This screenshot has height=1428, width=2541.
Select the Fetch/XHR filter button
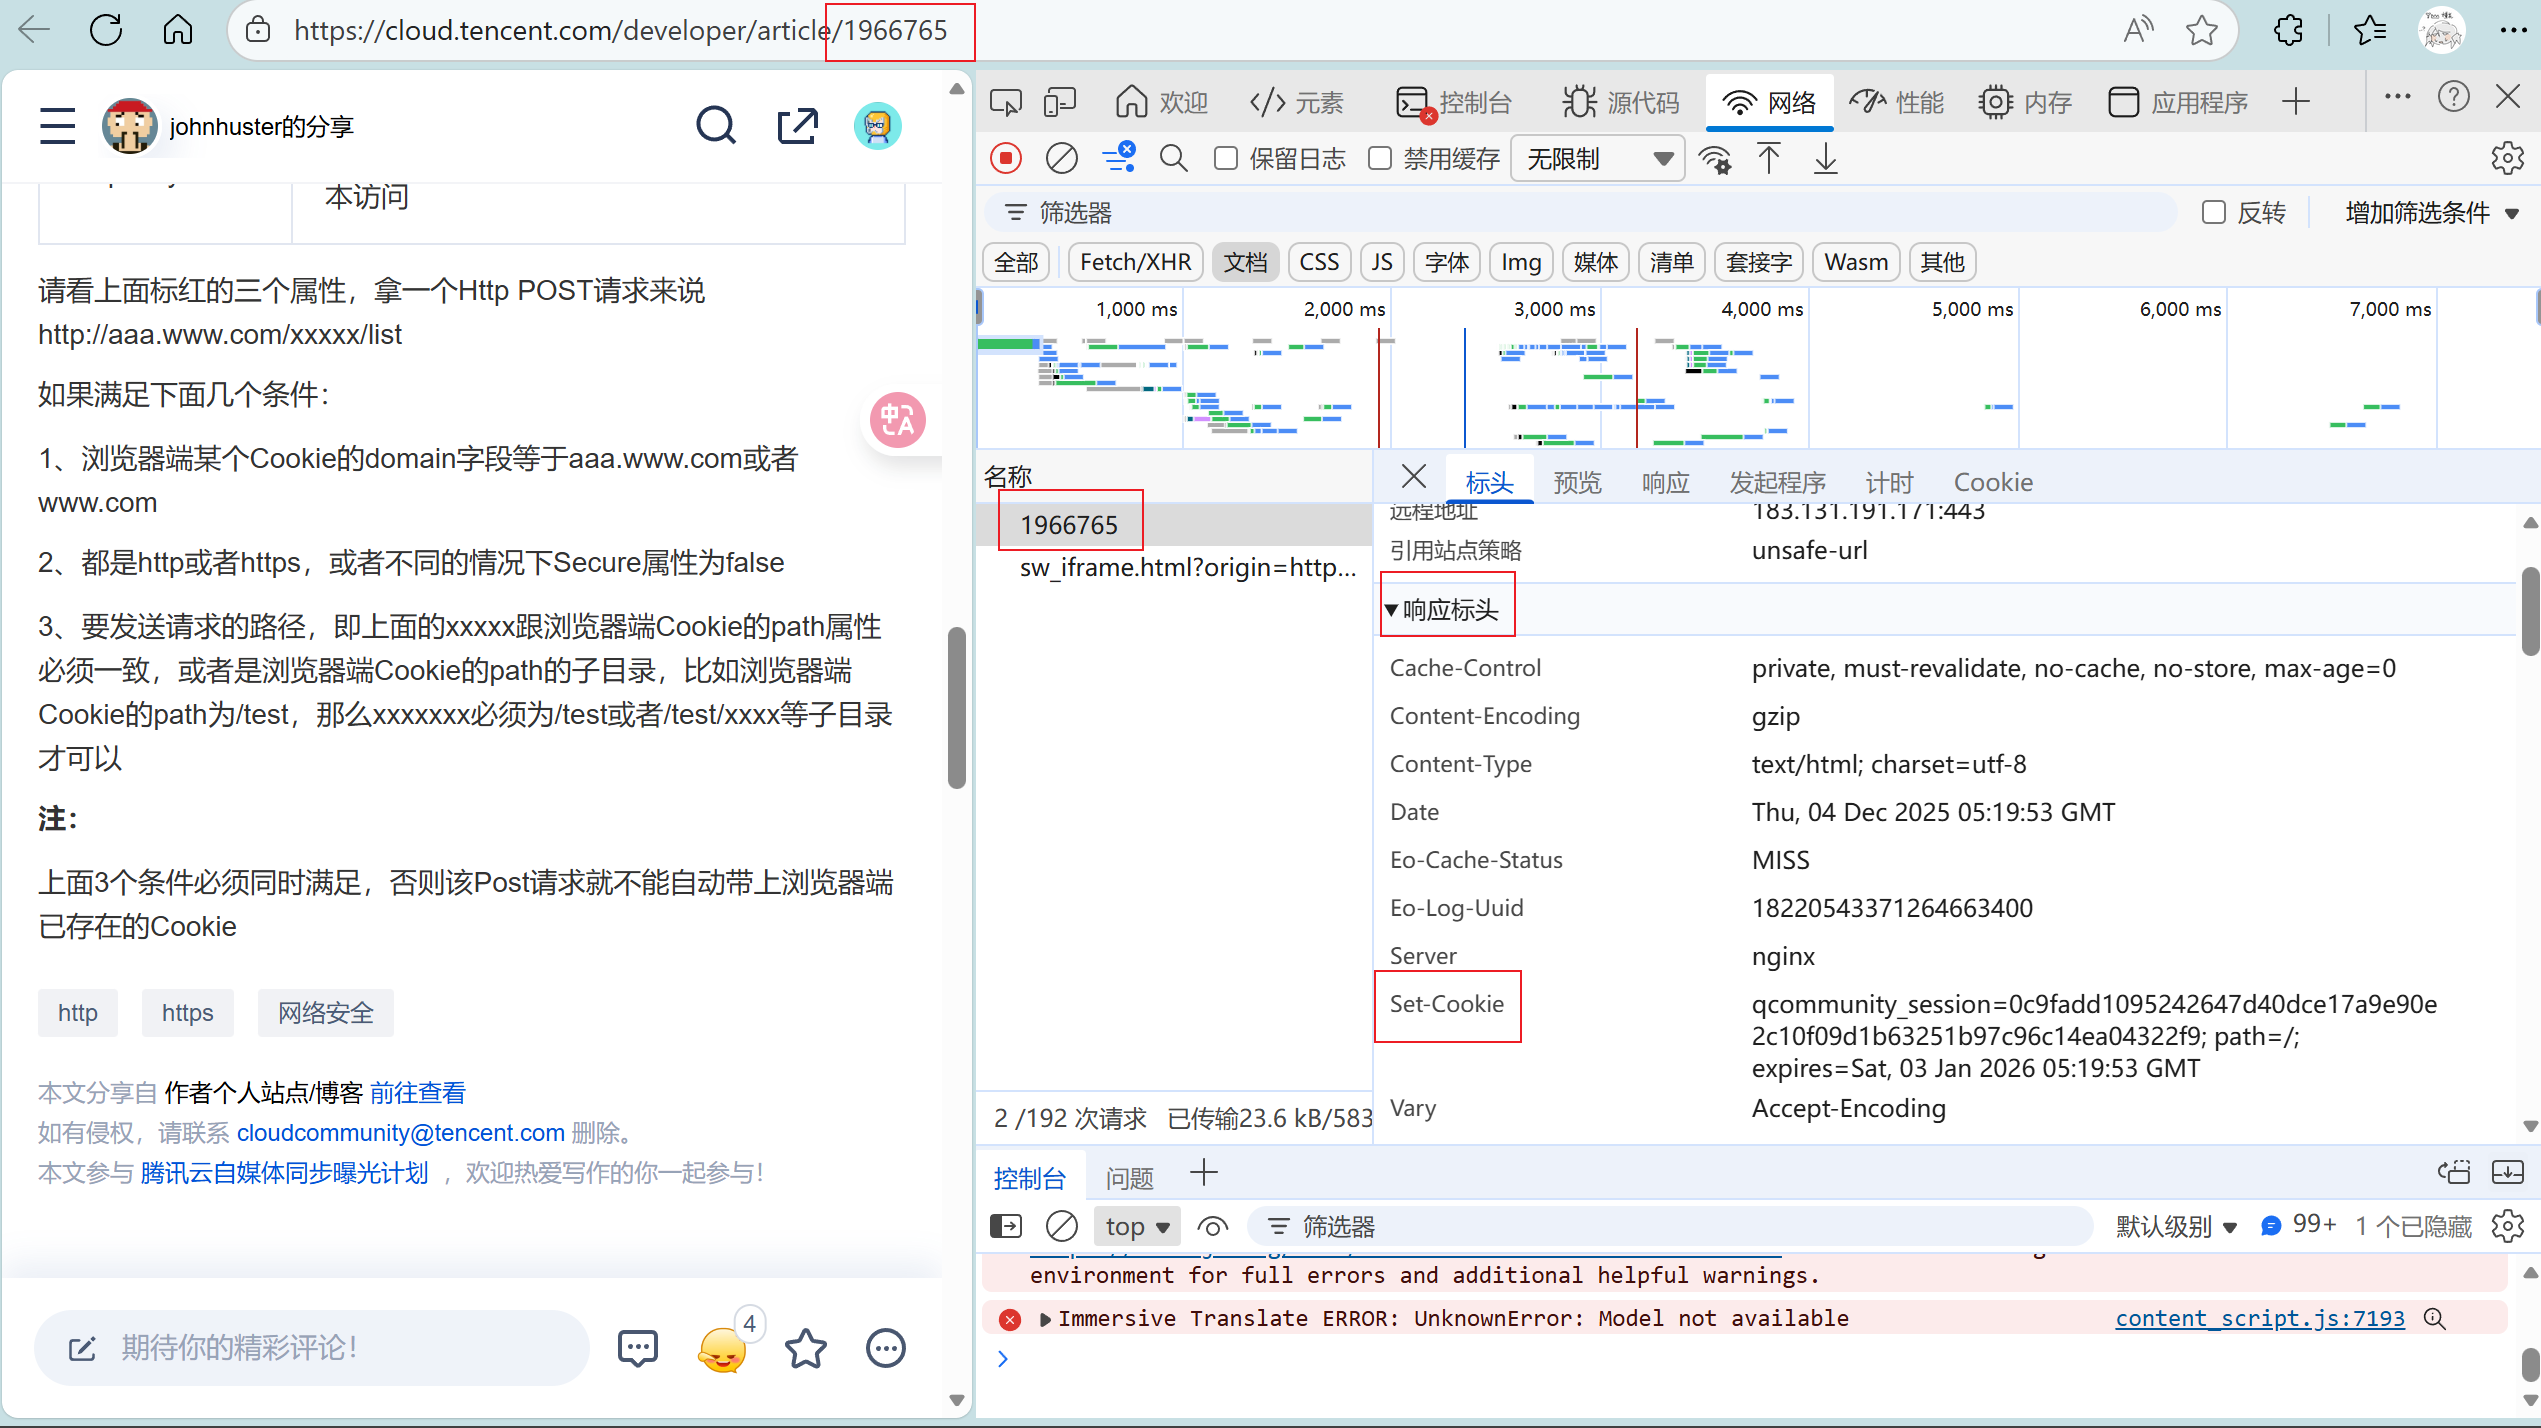coord(1135,263)
